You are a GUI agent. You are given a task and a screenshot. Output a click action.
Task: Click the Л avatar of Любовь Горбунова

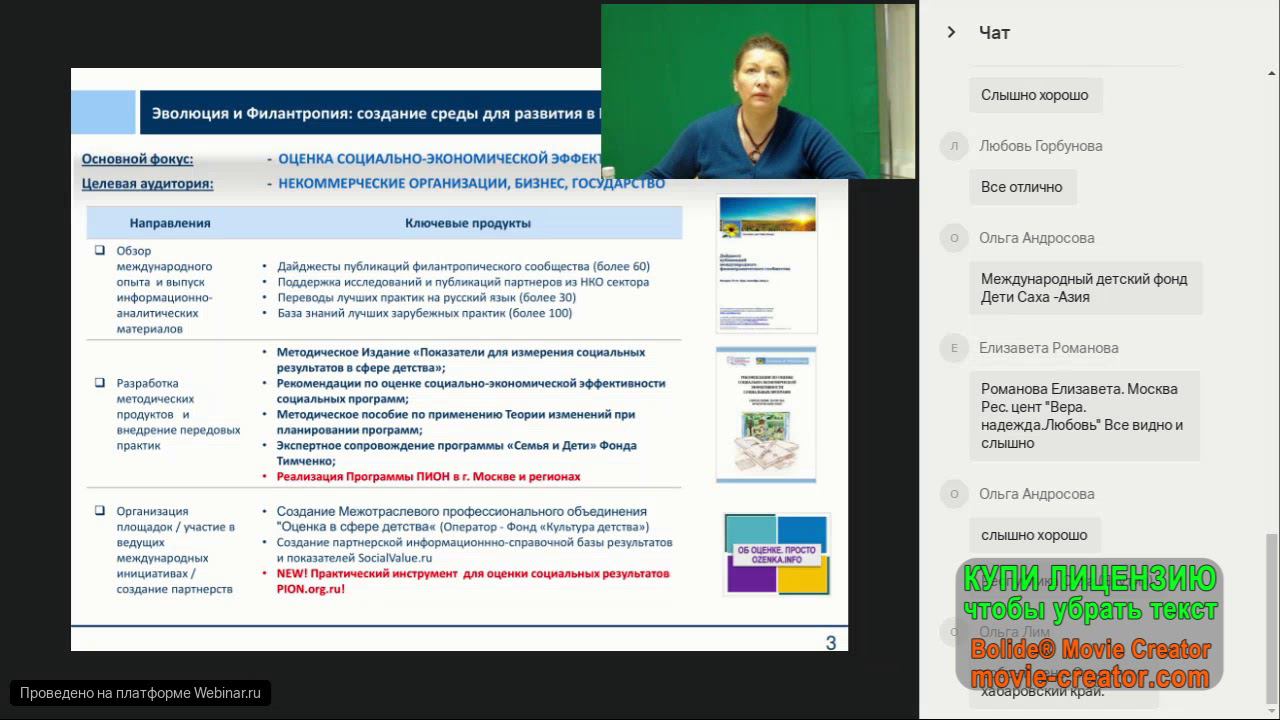[954, 146]
